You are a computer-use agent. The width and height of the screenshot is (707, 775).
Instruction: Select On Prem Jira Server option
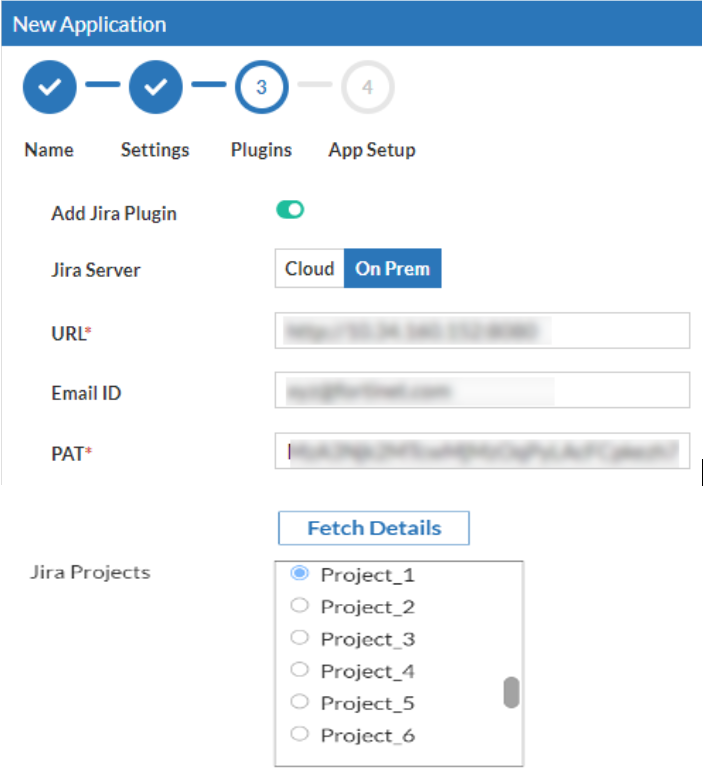point(393,268)
